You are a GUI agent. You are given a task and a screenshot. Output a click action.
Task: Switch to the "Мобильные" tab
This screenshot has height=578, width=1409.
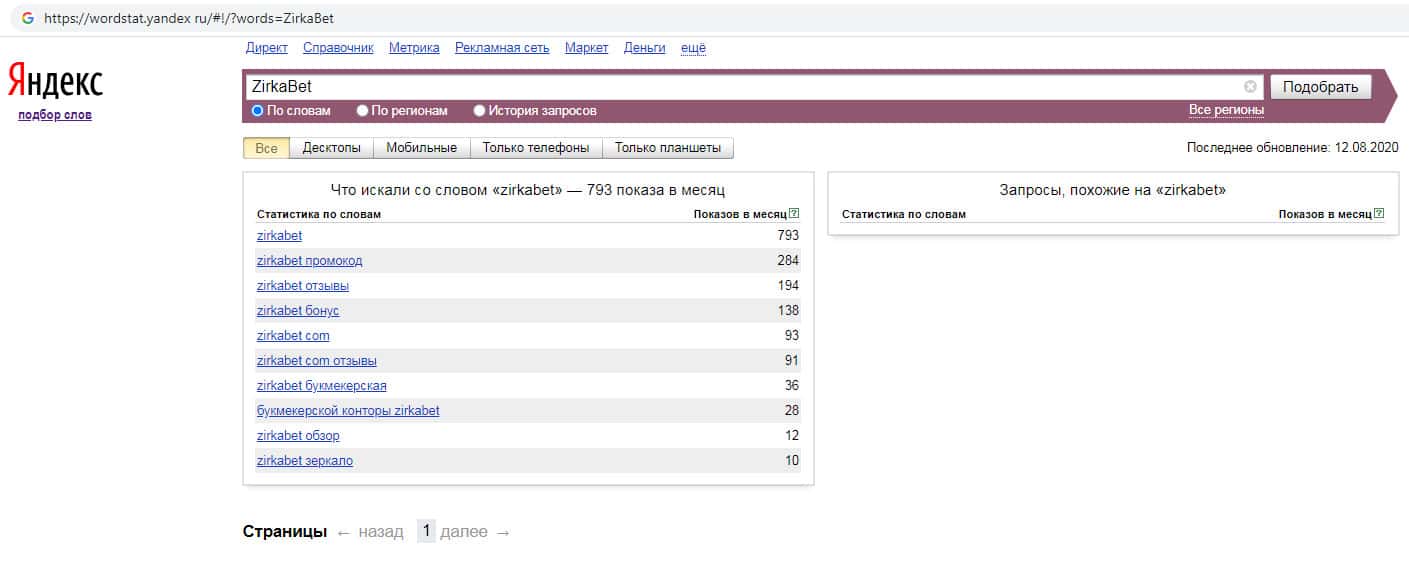(421, 148)
